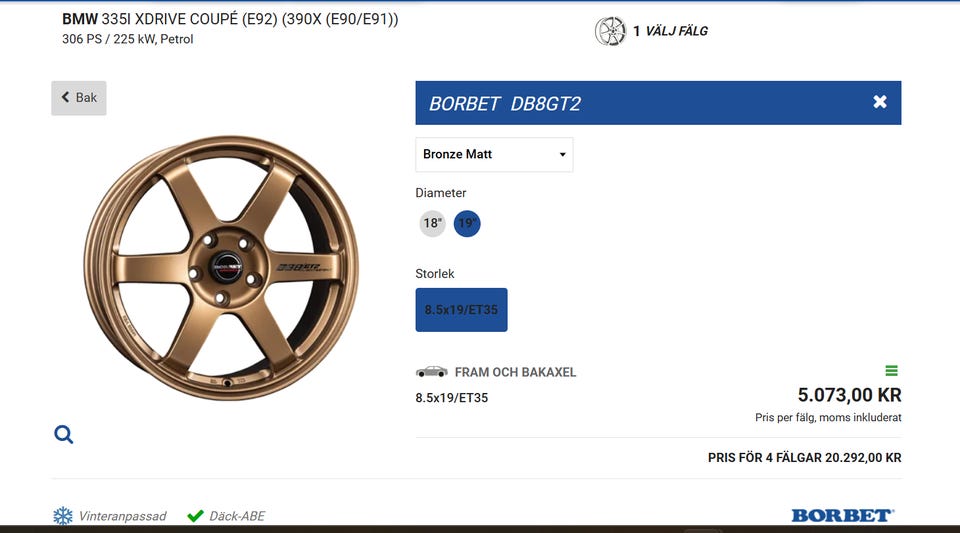Click the BORBET DB8GT2 header title

click(x=504, y=103)
